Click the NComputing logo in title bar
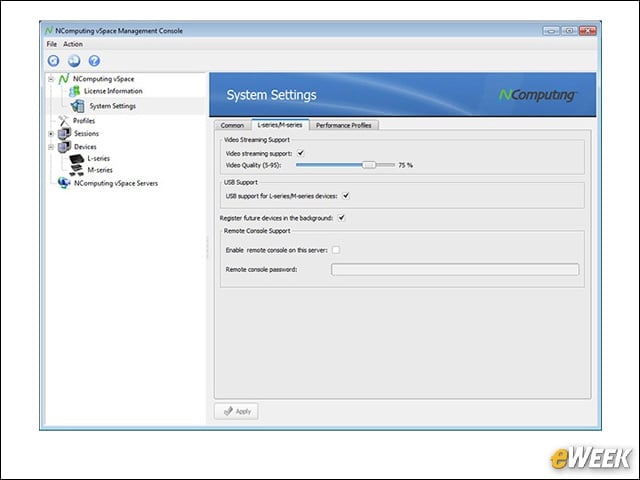The height and width of the screenshot is (480, 640). coord(49,31)
